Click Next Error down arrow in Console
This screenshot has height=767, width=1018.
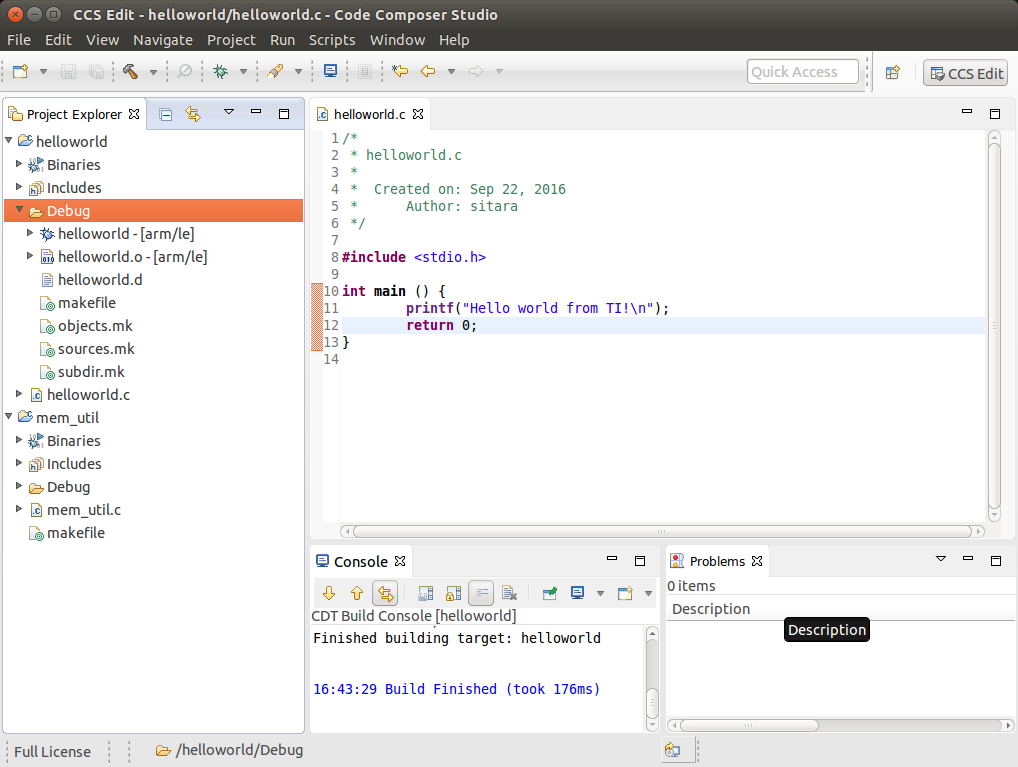coord(328,593)
